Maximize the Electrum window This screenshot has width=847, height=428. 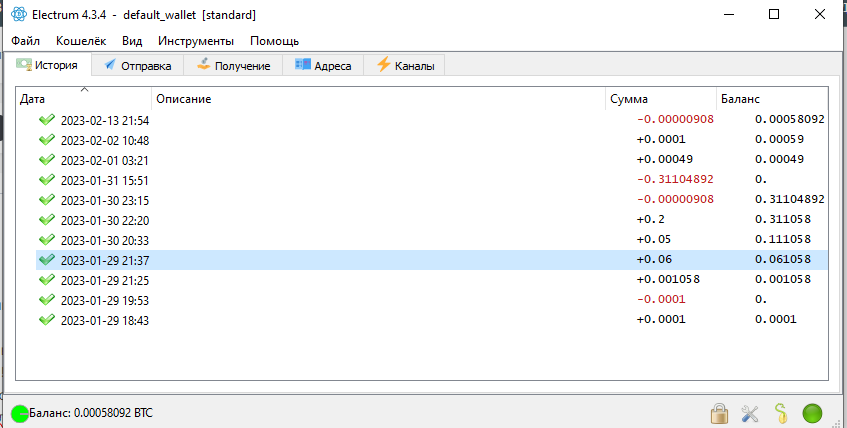pos(774,15)
